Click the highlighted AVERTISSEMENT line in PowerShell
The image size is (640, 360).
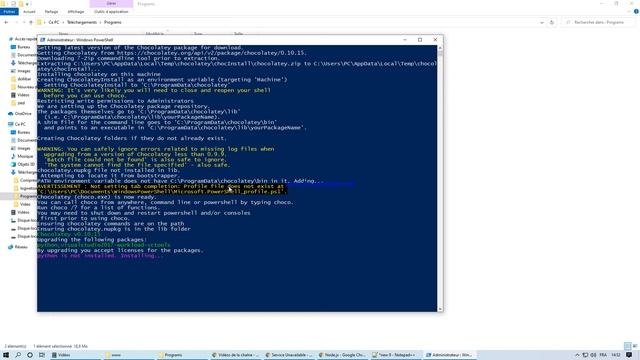162,189
